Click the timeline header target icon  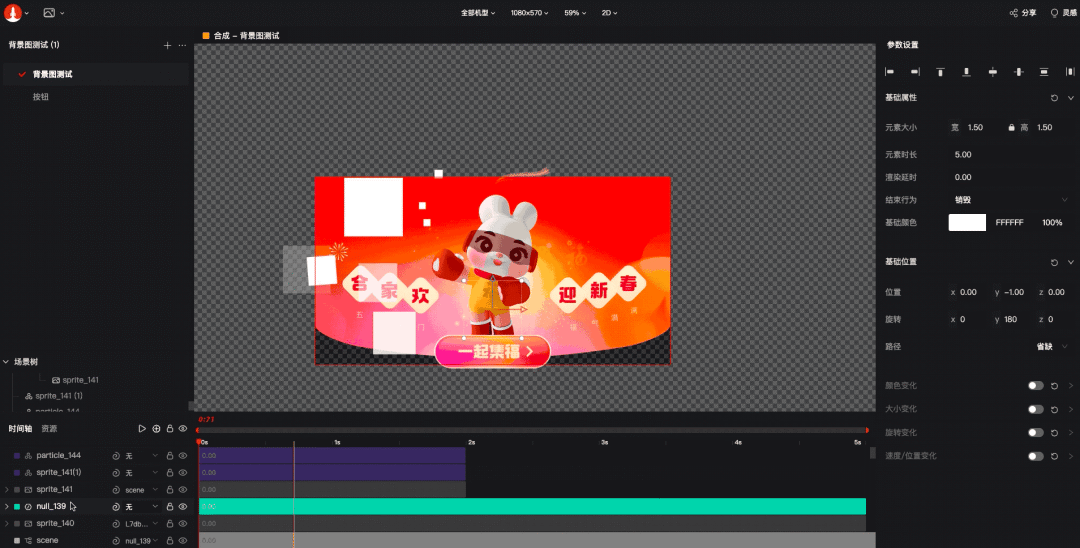(156, 429)
